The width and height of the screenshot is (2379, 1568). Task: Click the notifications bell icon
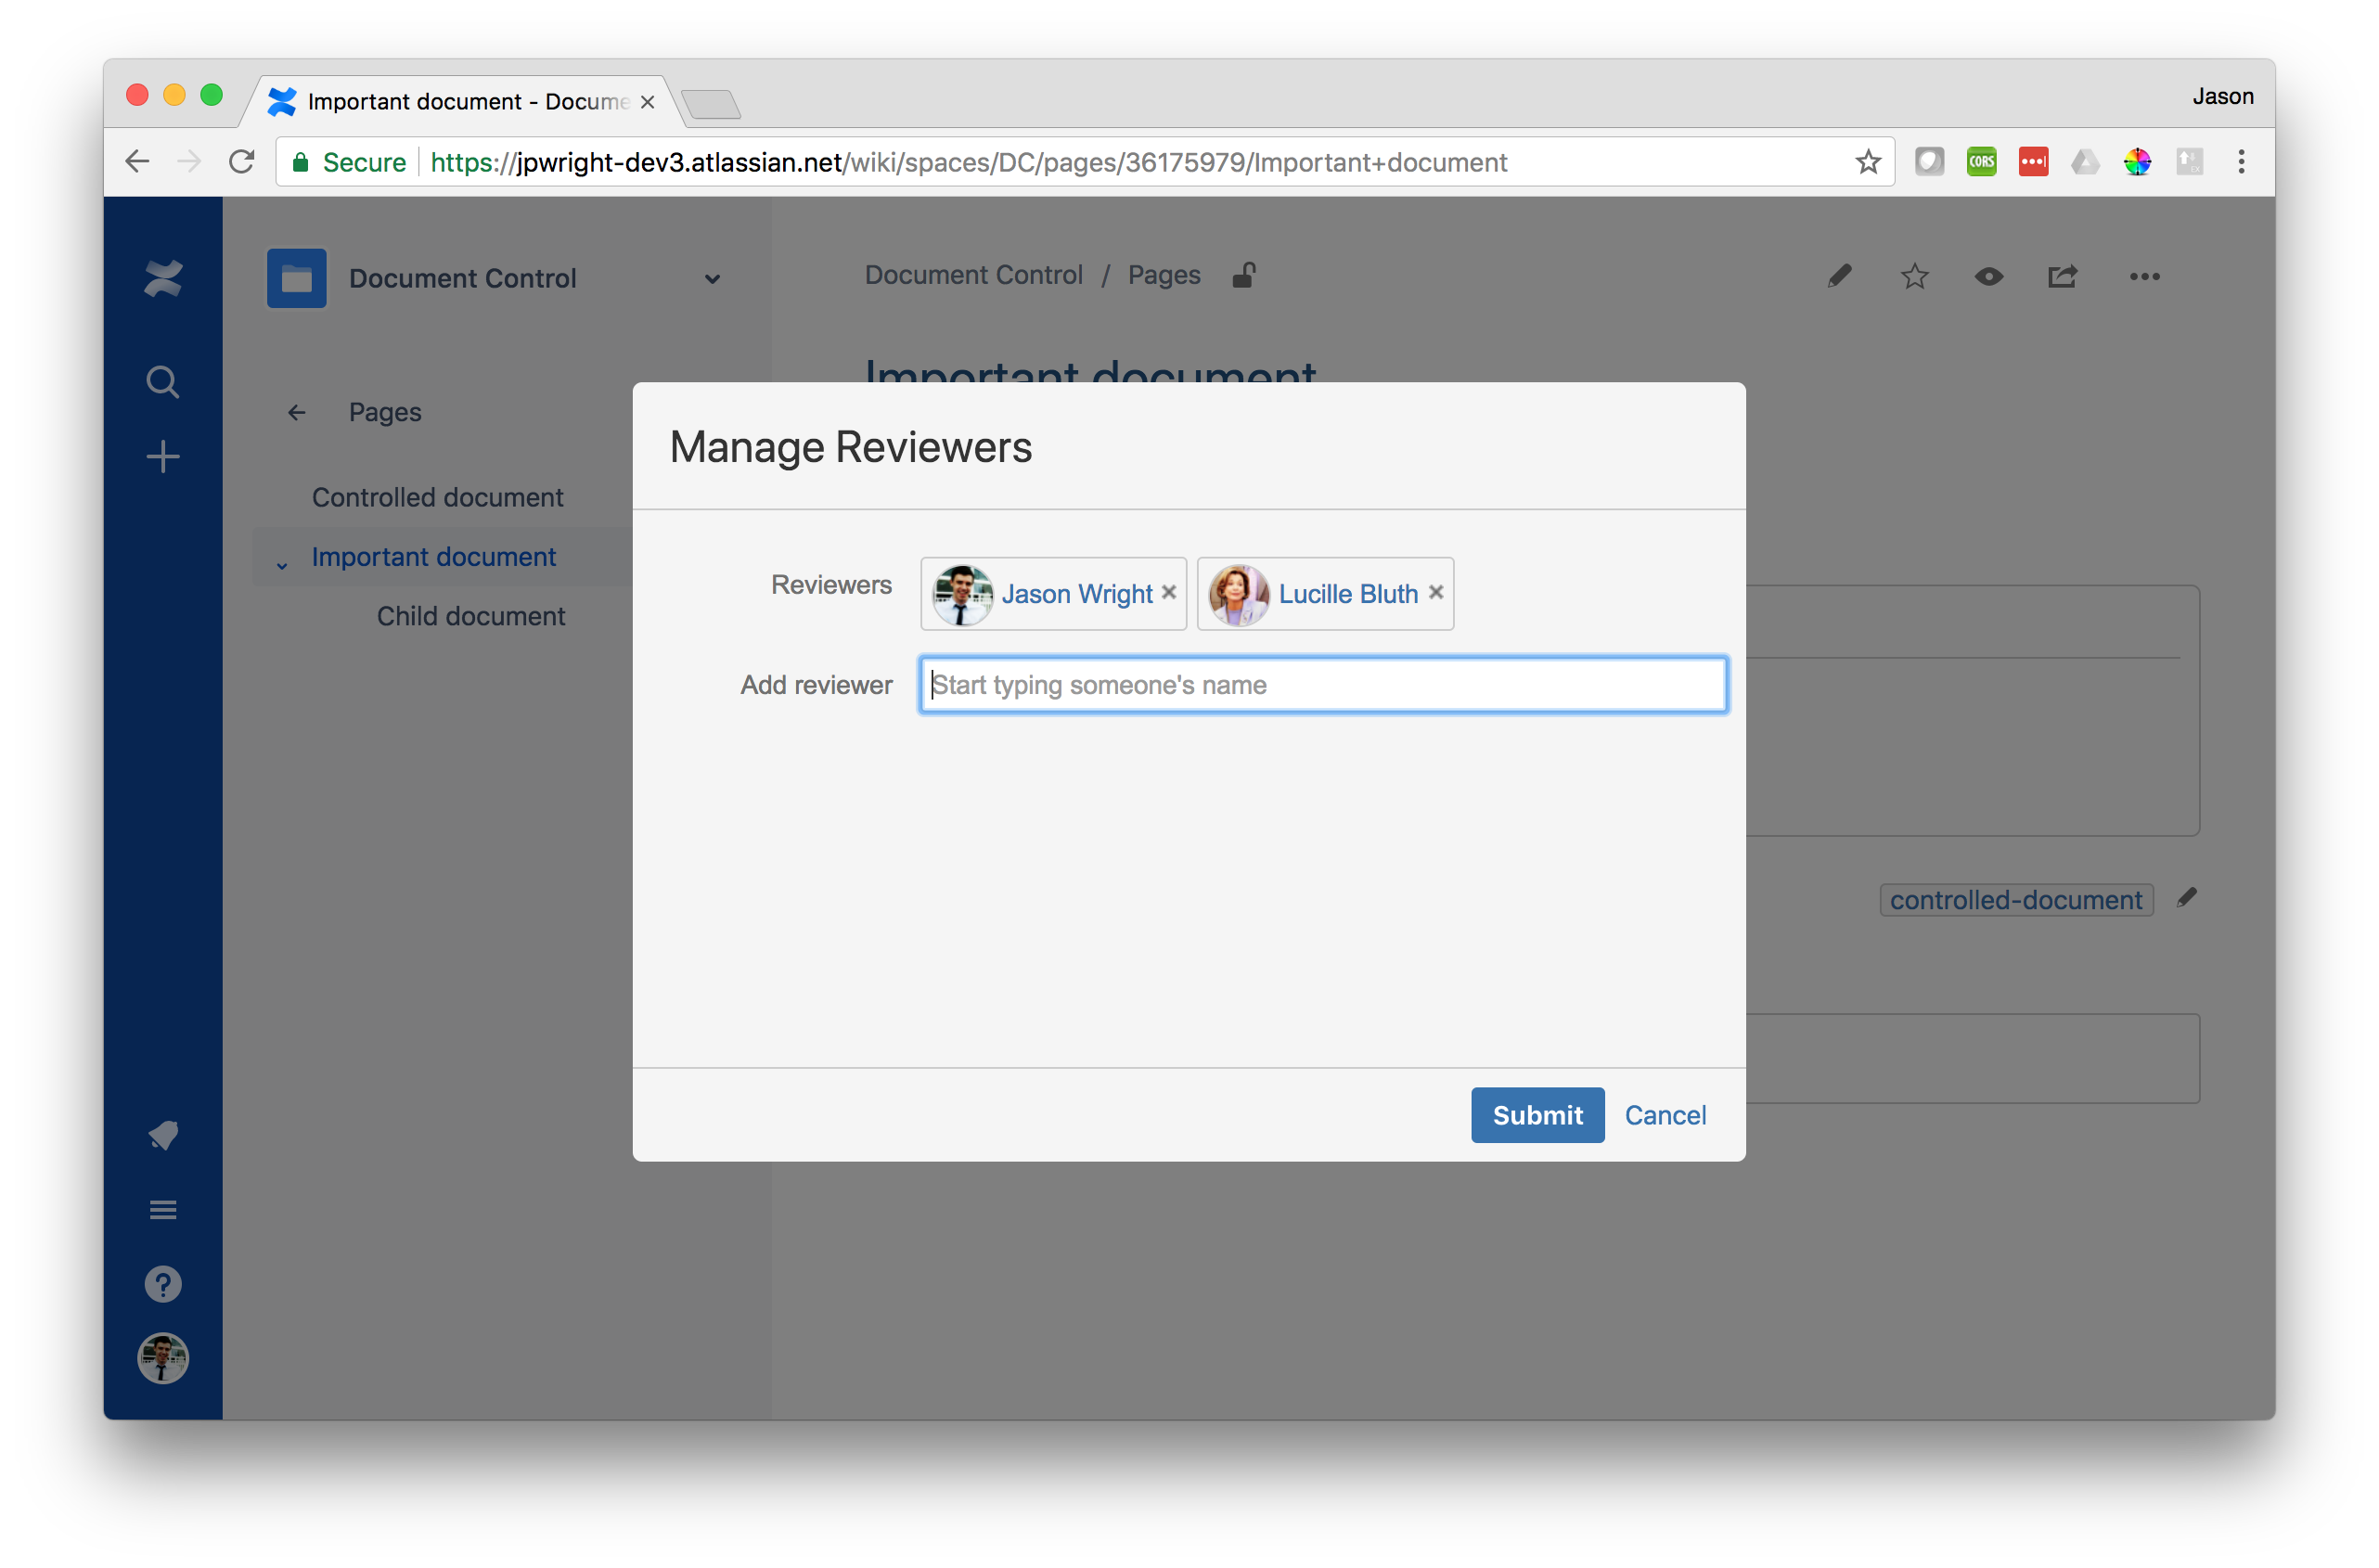pyautogui.click(x=162, y=1134)
